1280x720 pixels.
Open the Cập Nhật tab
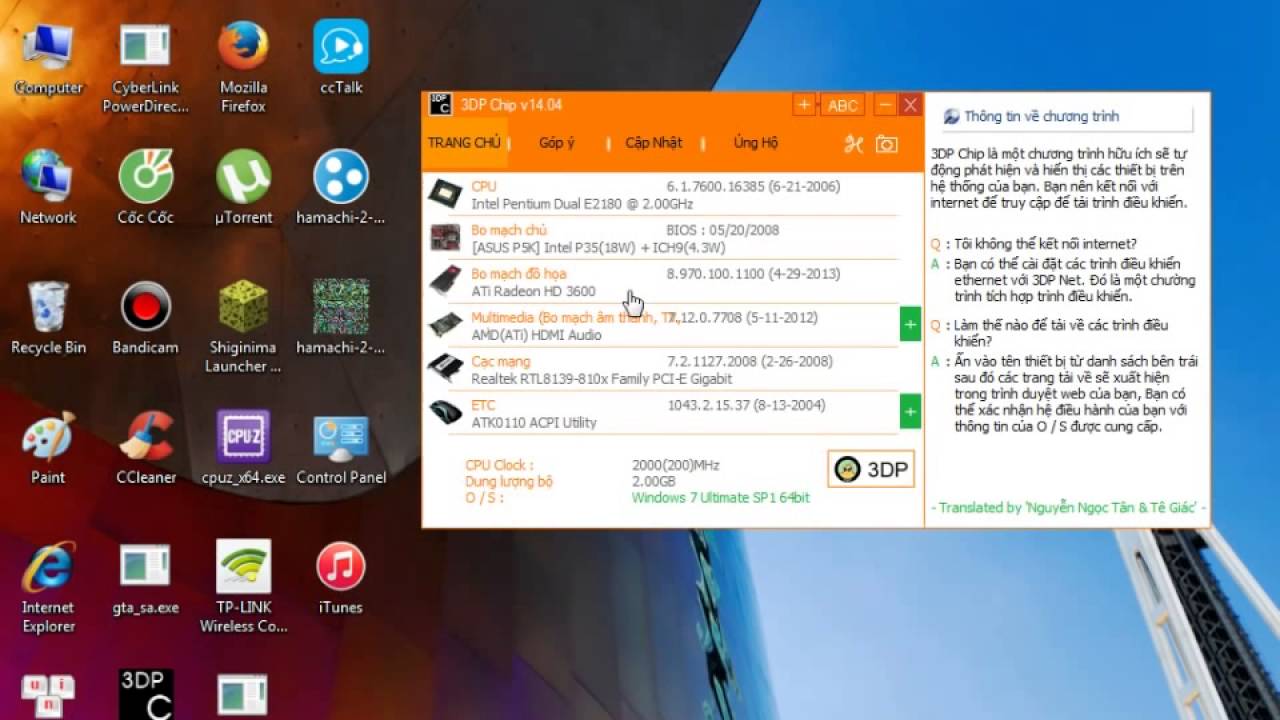tap(654, 142)
